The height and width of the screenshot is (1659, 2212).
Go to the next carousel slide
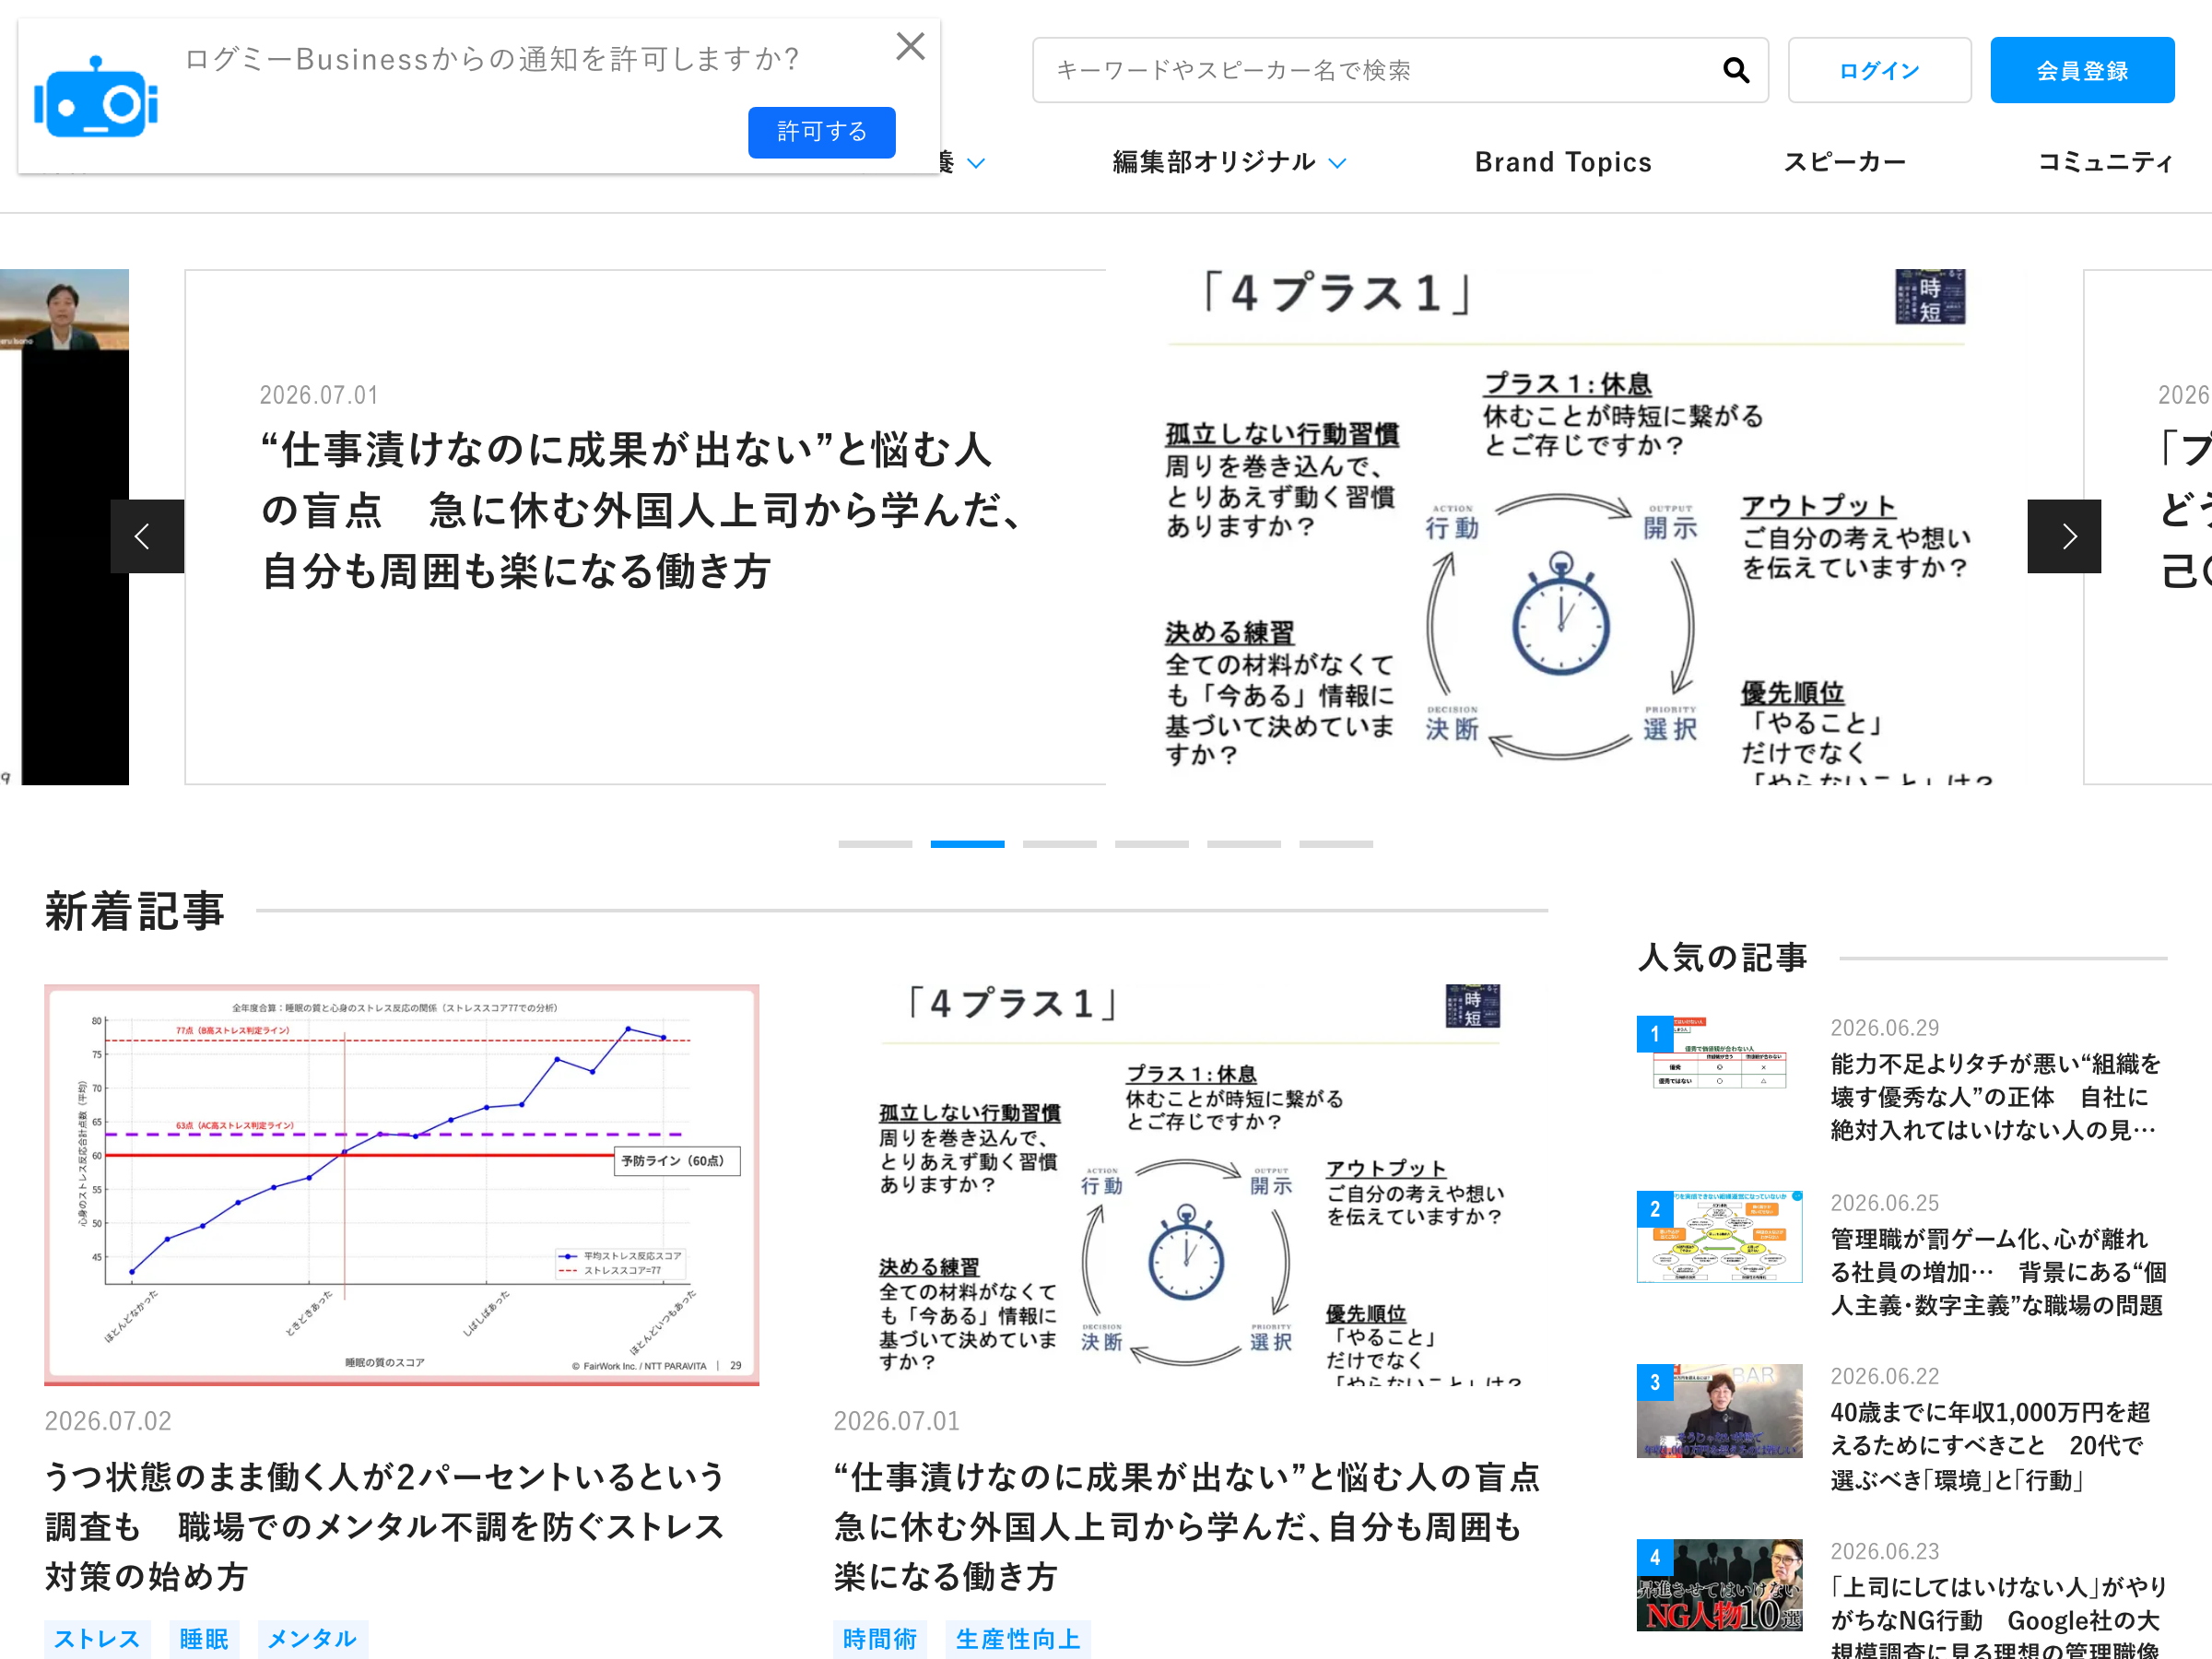tap(2064, 536)
